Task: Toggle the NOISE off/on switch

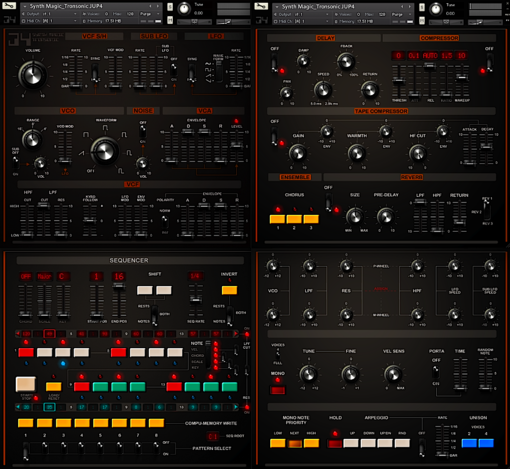Action: [x=142, y=132]
